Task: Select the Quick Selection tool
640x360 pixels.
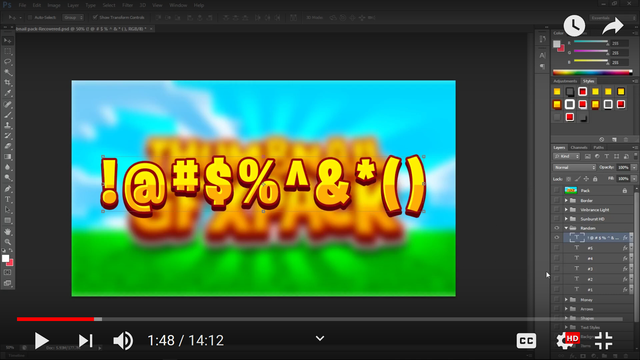Action: pos(7,72)
